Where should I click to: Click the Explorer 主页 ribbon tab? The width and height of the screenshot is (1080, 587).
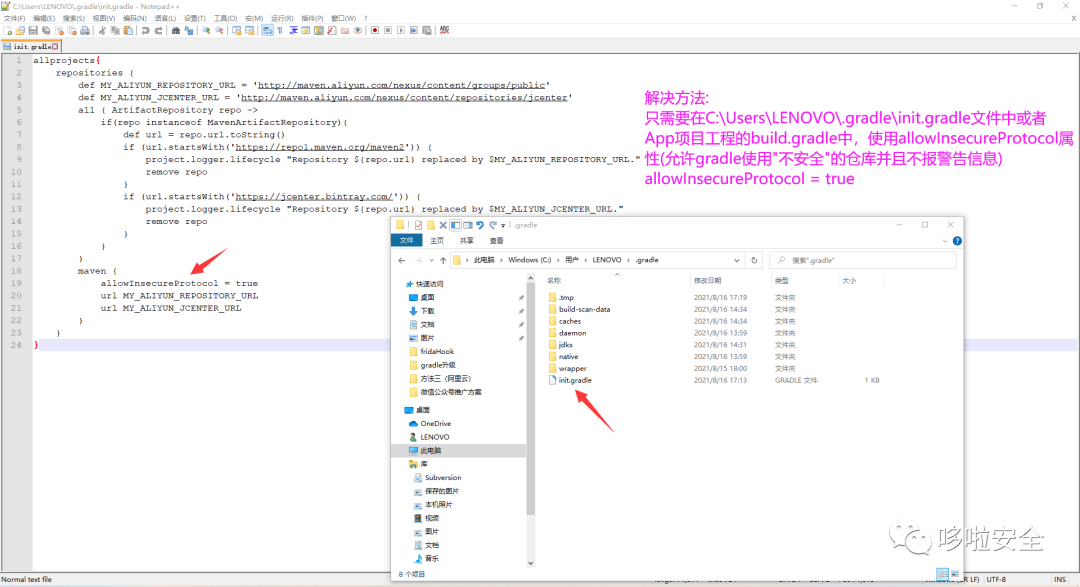click(x=437, y=240)
